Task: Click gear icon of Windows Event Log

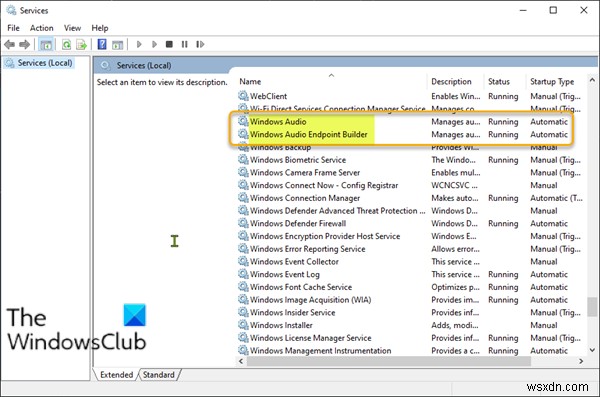Action: pyautogui.click(x=243, y=274)
